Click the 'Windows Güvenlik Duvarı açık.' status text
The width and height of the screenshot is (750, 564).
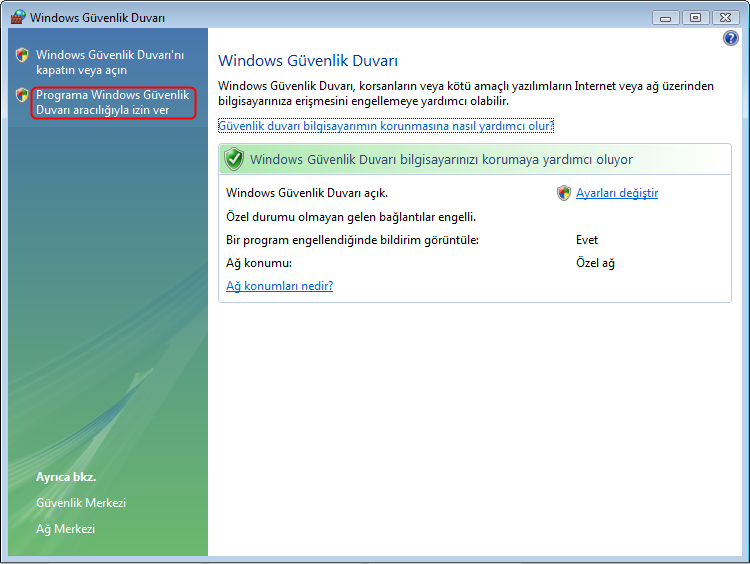(x=307, y=193)
